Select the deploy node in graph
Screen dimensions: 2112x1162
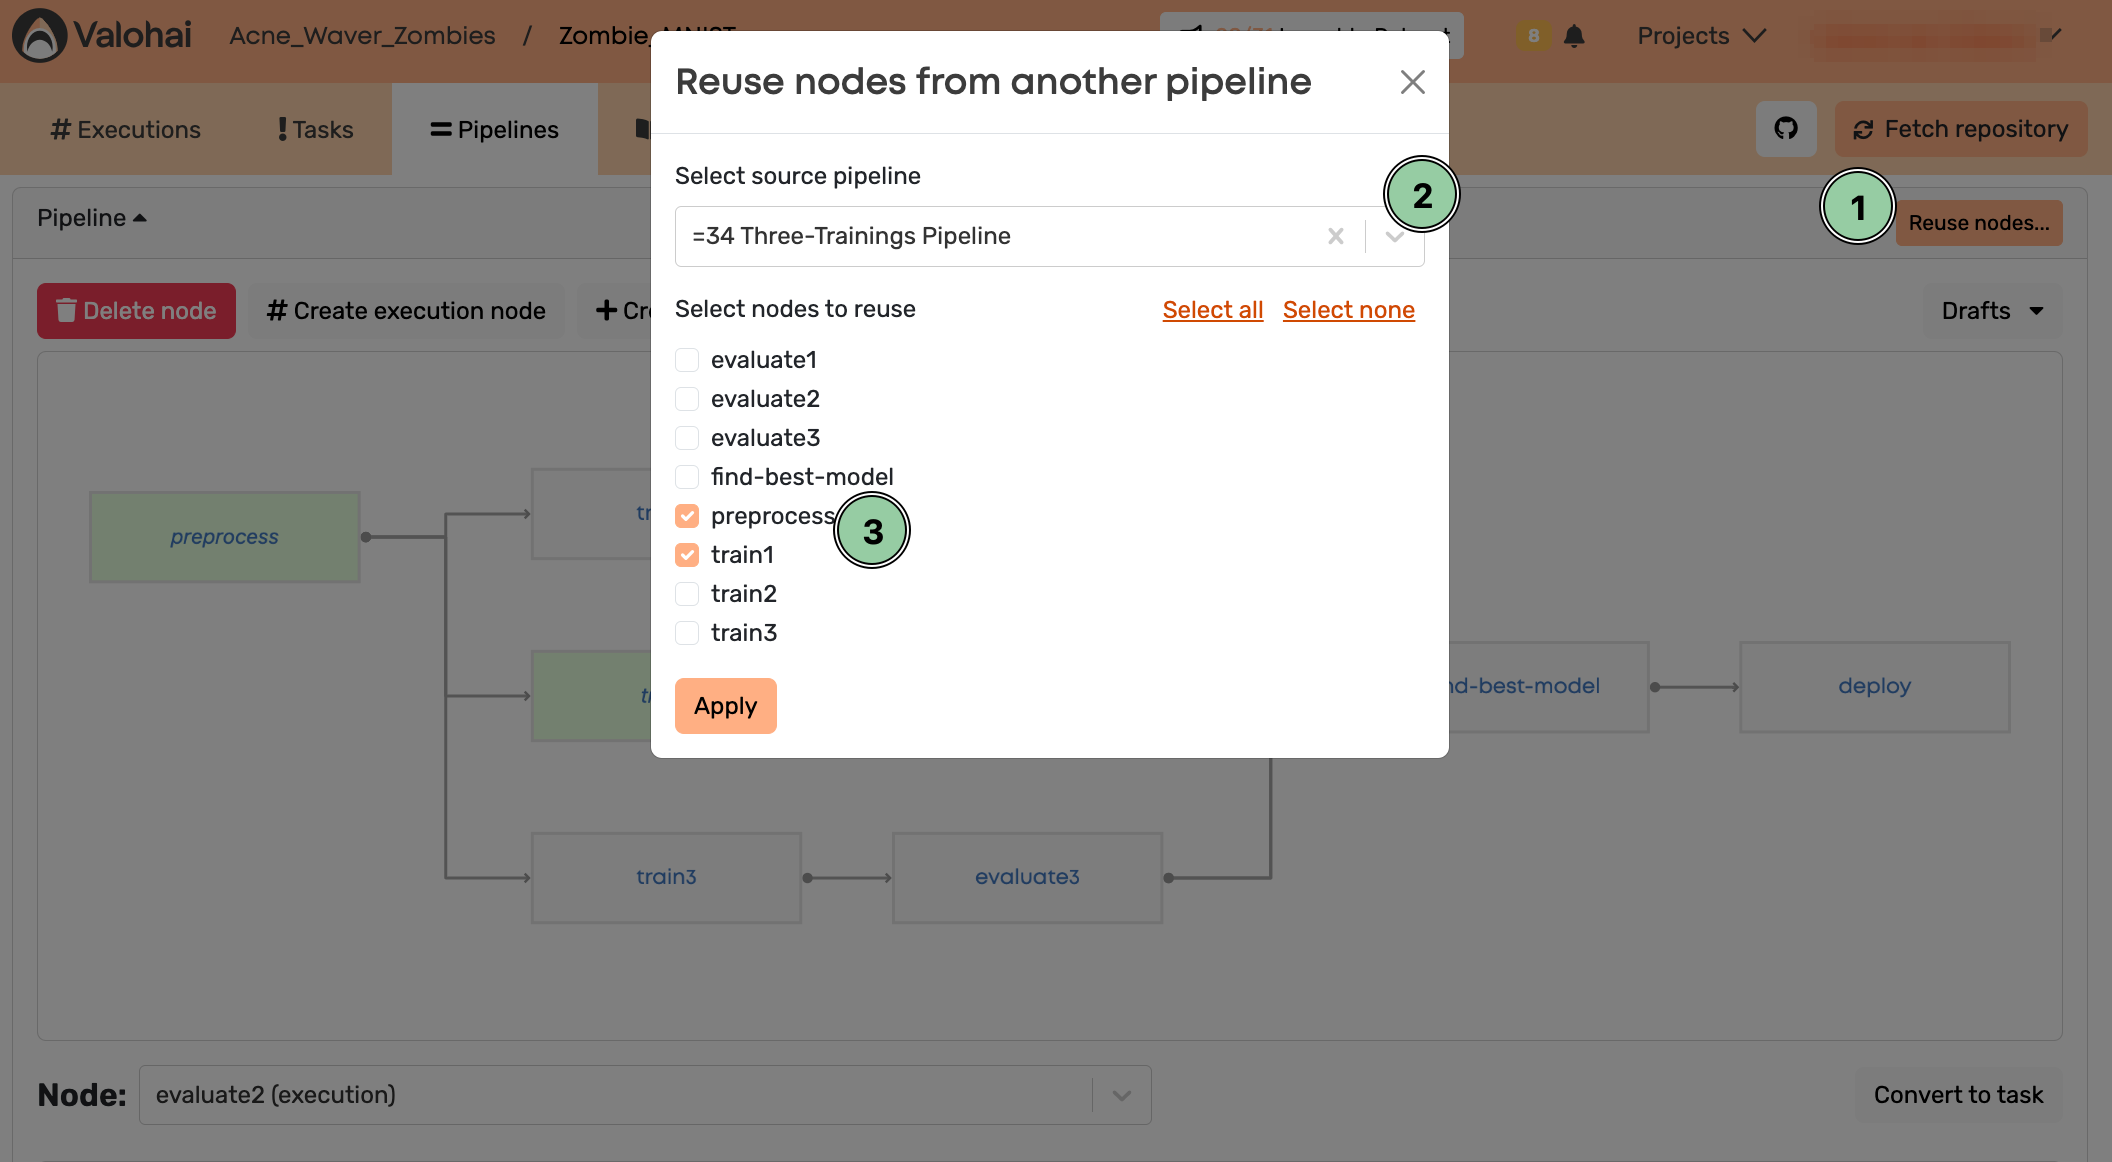coord(1874,687)
